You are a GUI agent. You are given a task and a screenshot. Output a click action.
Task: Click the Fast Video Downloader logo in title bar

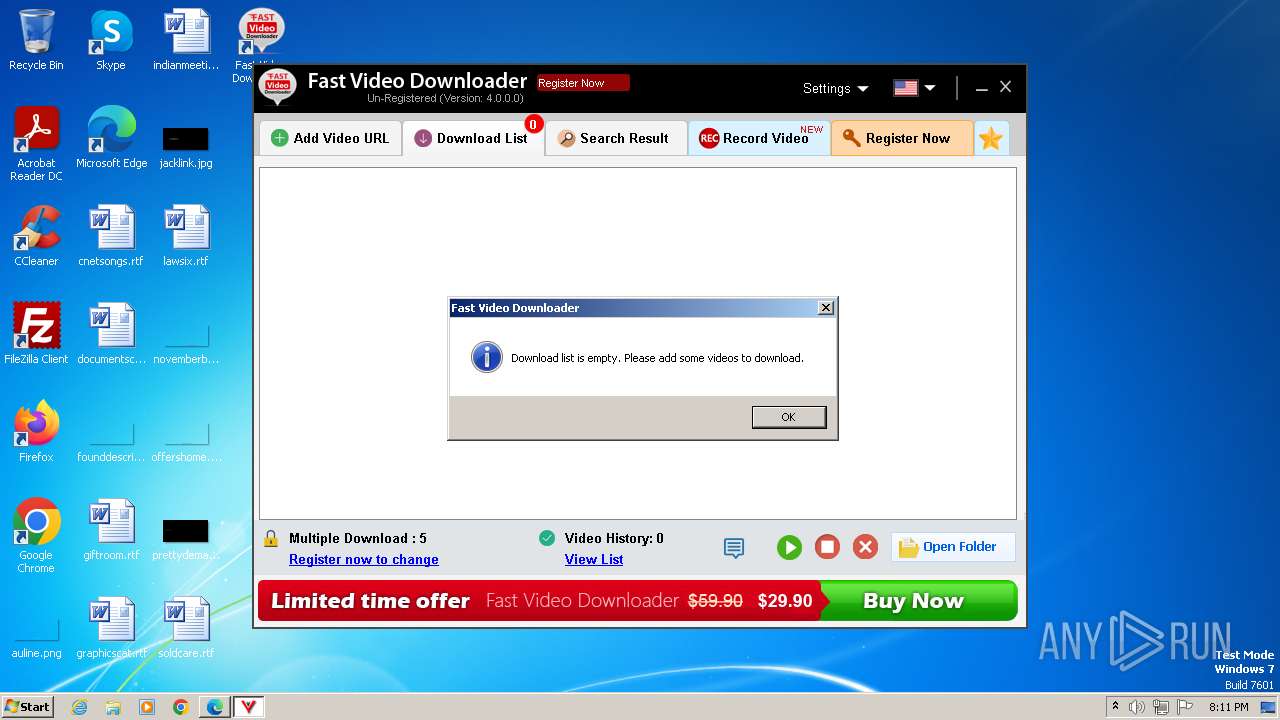[277, 88]
